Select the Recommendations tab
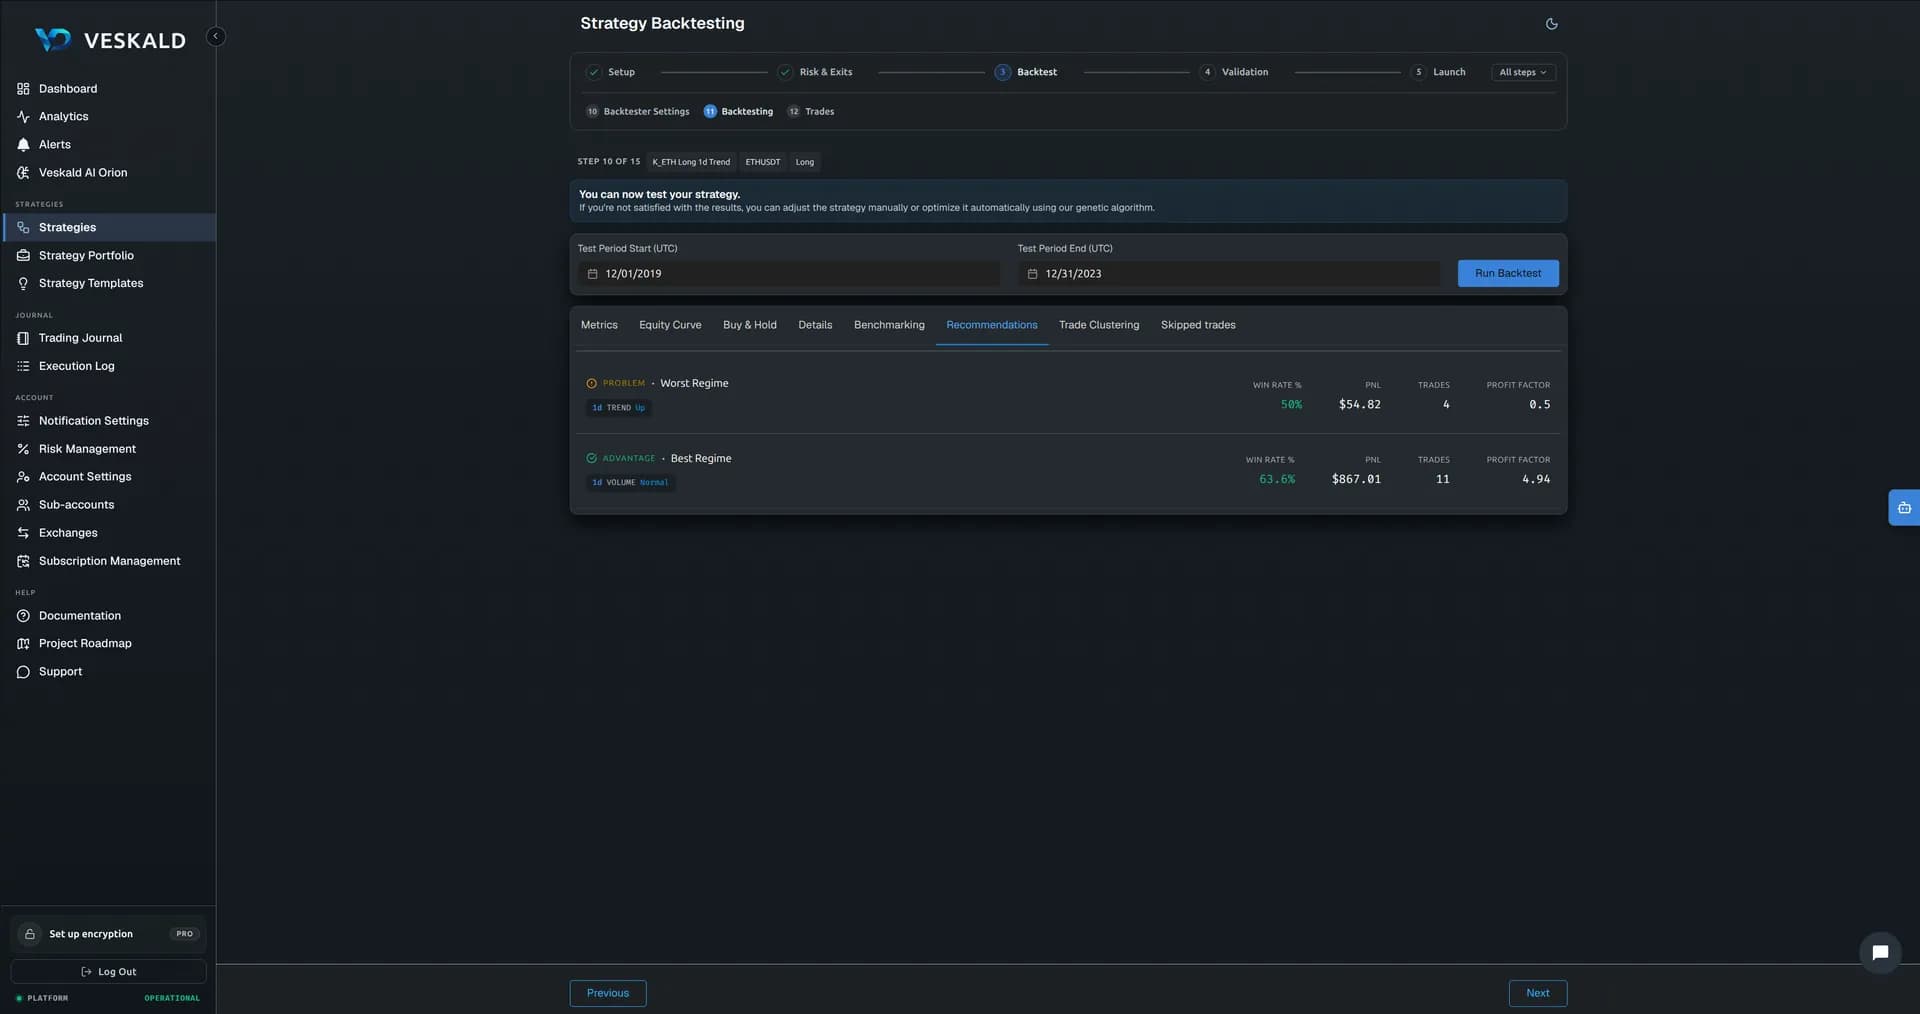The image size is (1920, 1014). click(x=992, y=325)
